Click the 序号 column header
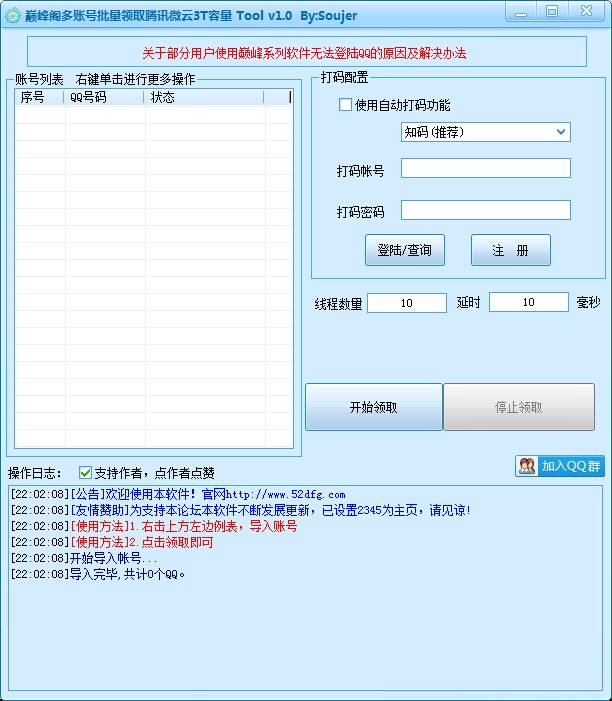Viewport: 612px width, 701px height. (x=39, y=97)
